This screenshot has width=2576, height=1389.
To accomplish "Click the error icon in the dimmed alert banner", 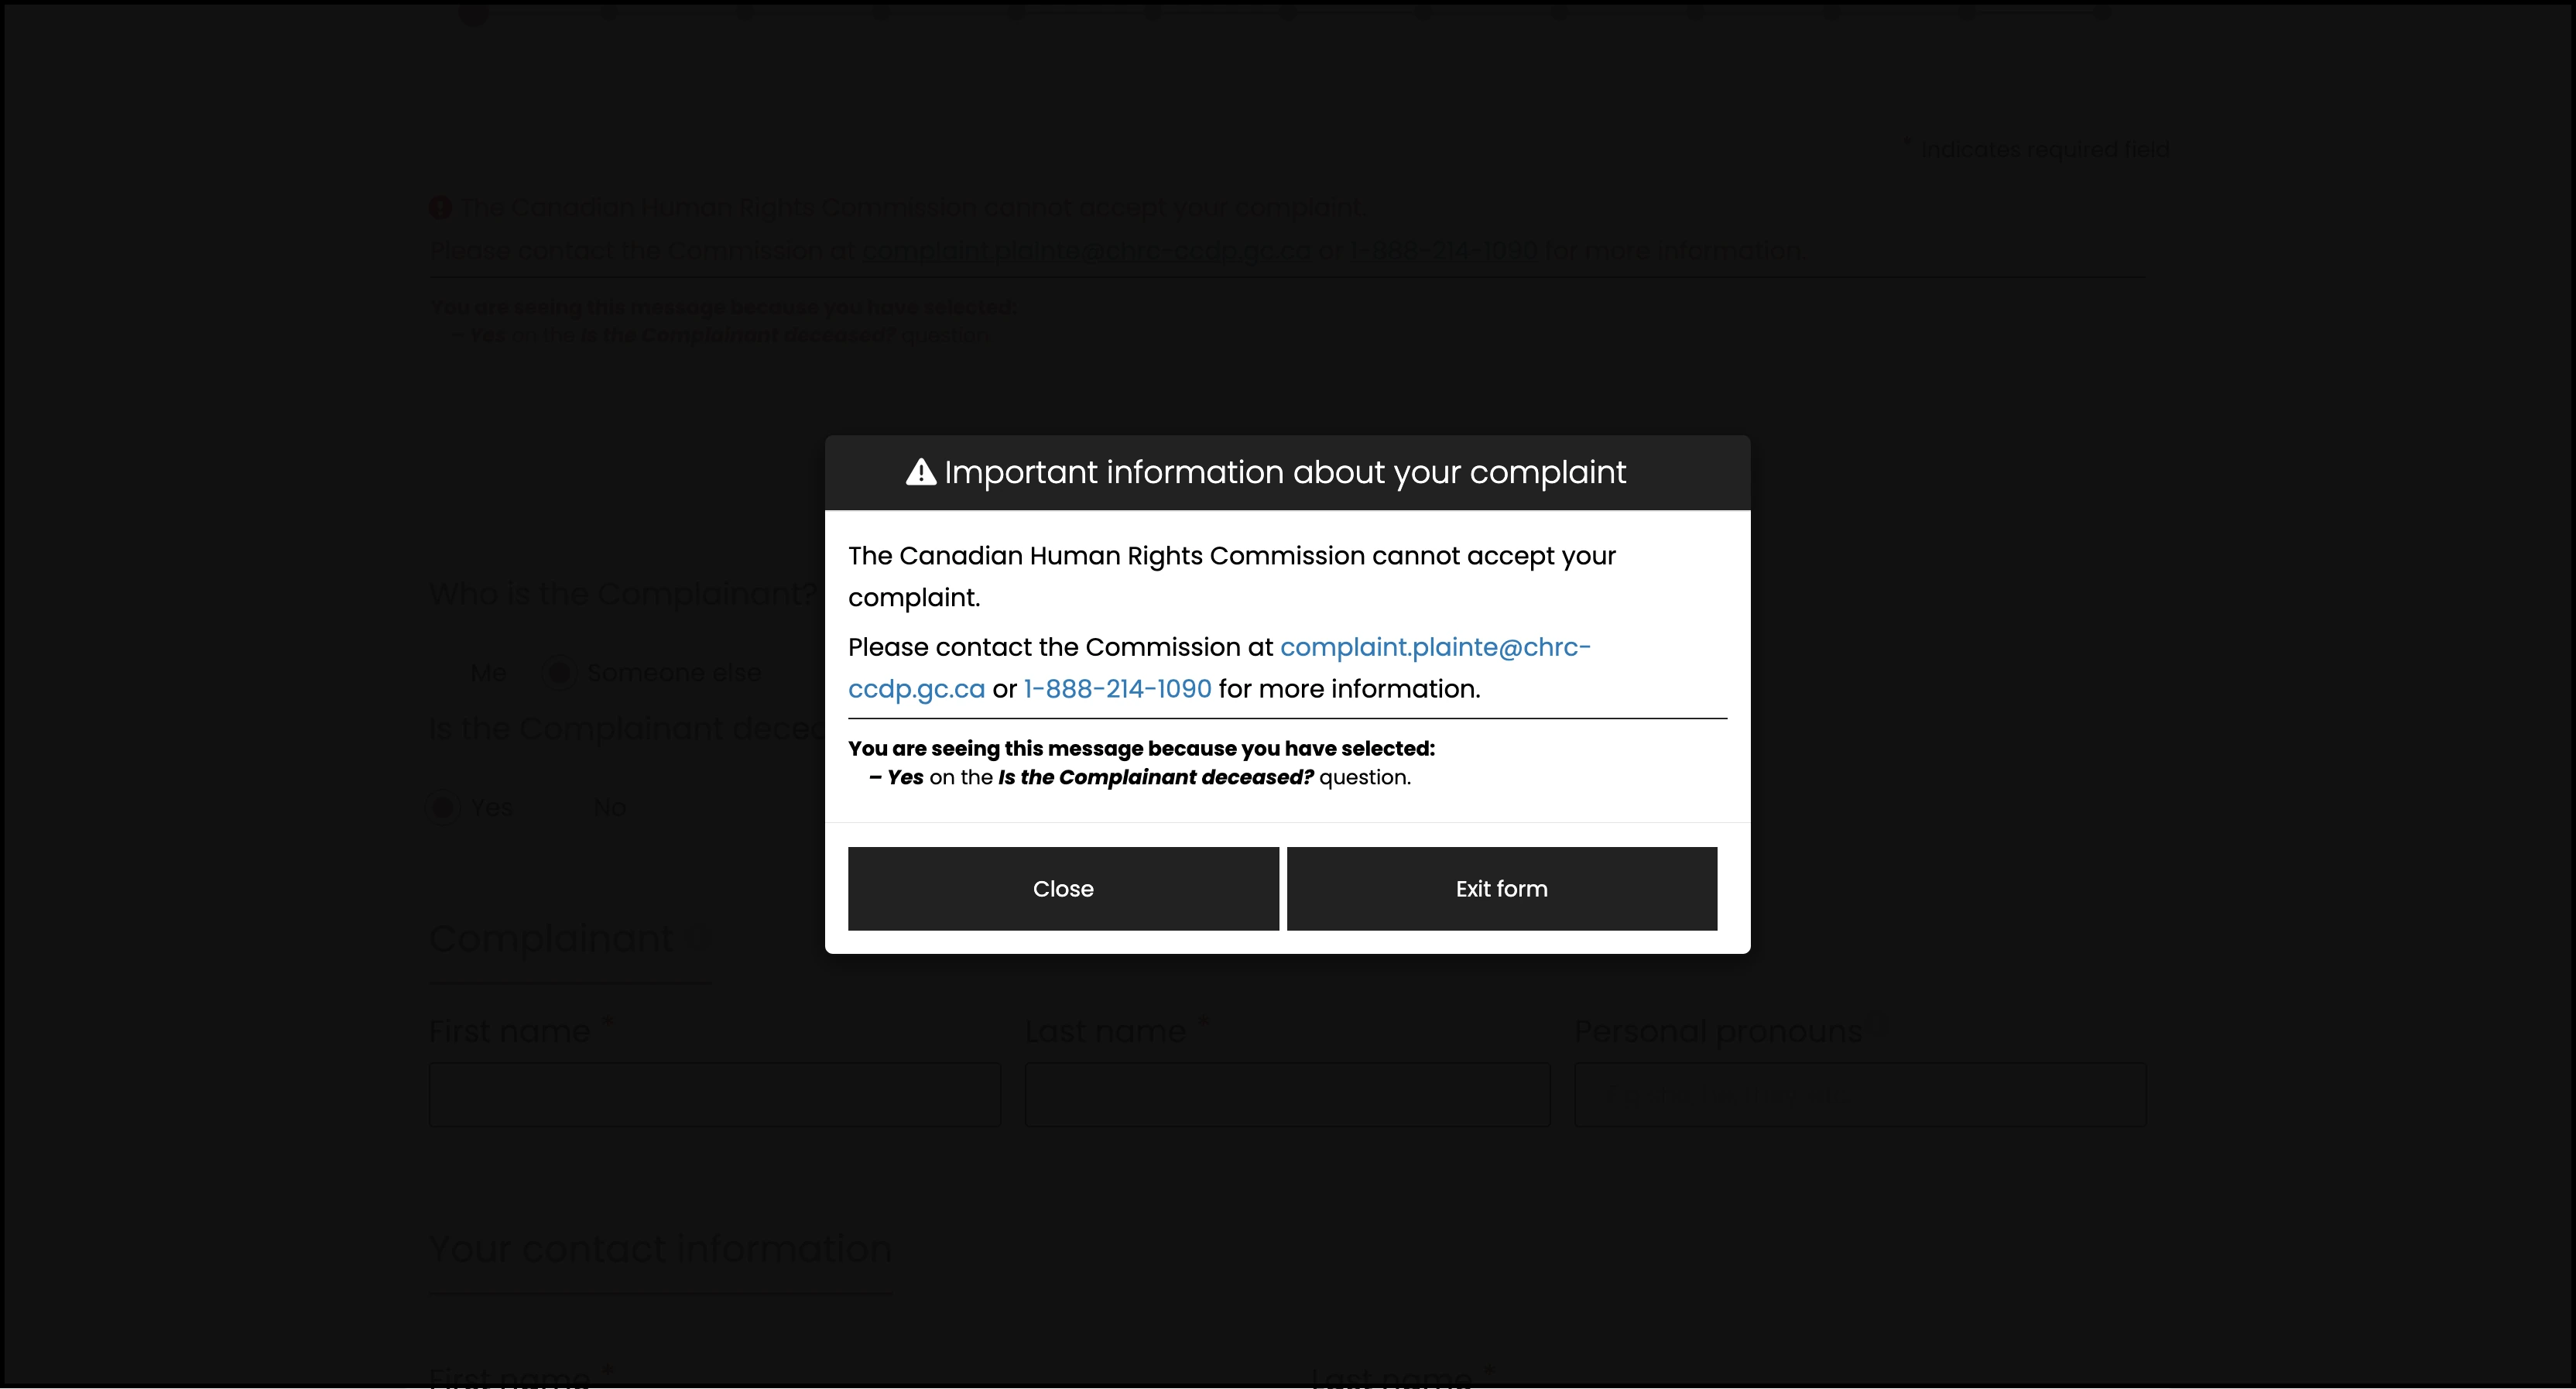I will pos(440,207).
